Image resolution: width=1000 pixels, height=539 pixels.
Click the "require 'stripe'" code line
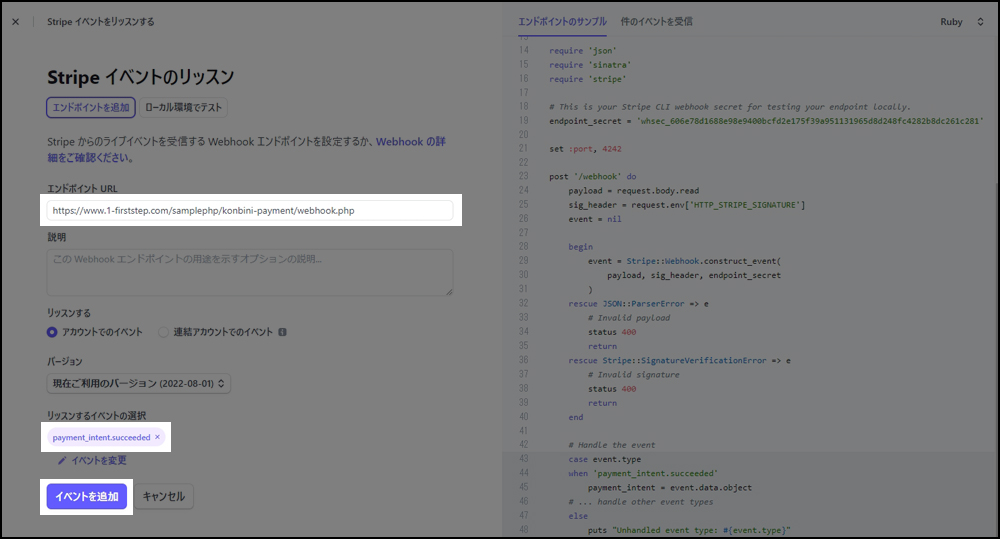click(x=587, y=79)
